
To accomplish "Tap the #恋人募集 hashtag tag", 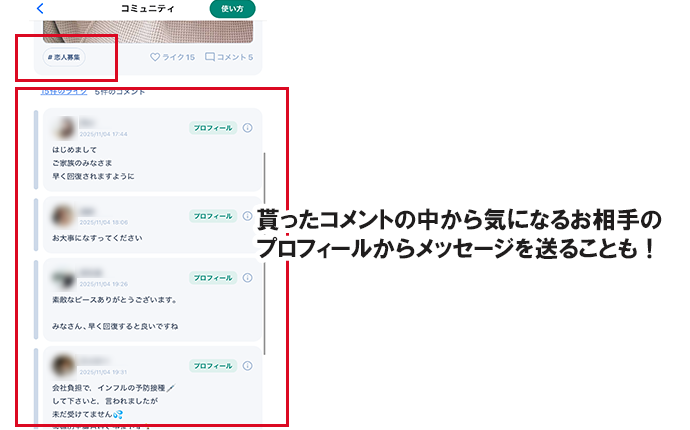I will pos(66,58).
